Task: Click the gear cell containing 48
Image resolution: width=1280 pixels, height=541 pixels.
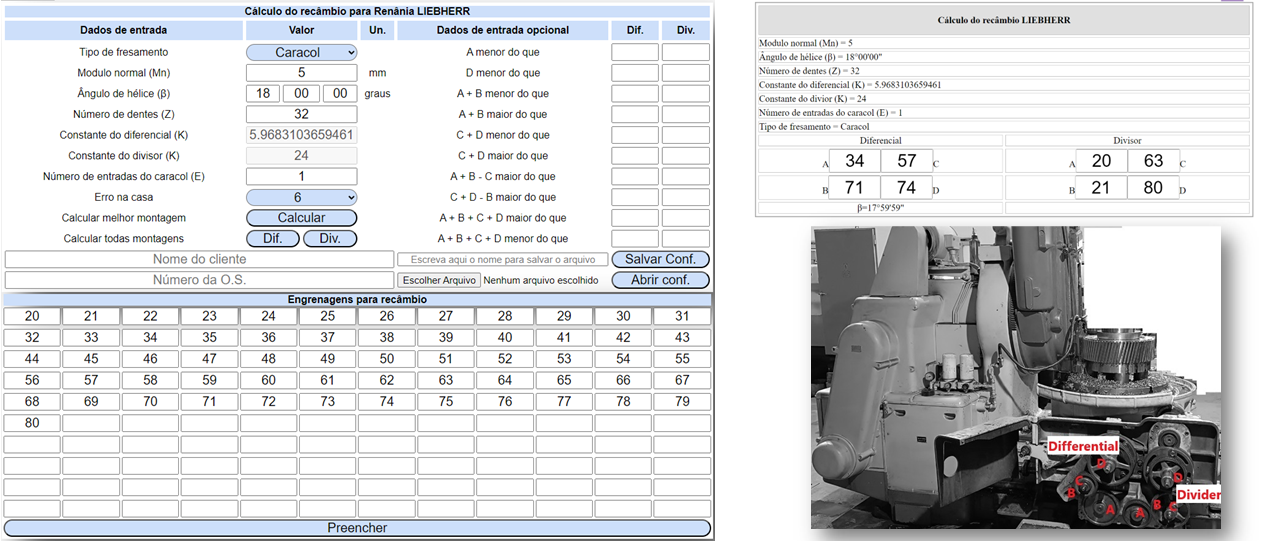Action: coord(268,359)
